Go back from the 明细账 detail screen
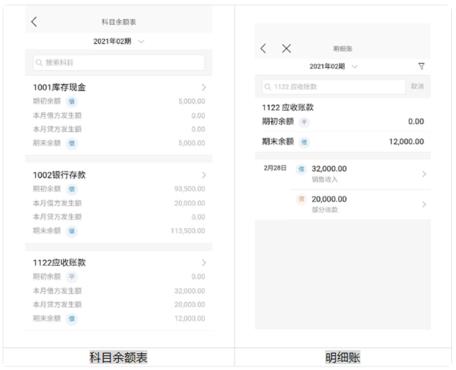This screenshot has height=370, width=456. [x=263, y=49]
